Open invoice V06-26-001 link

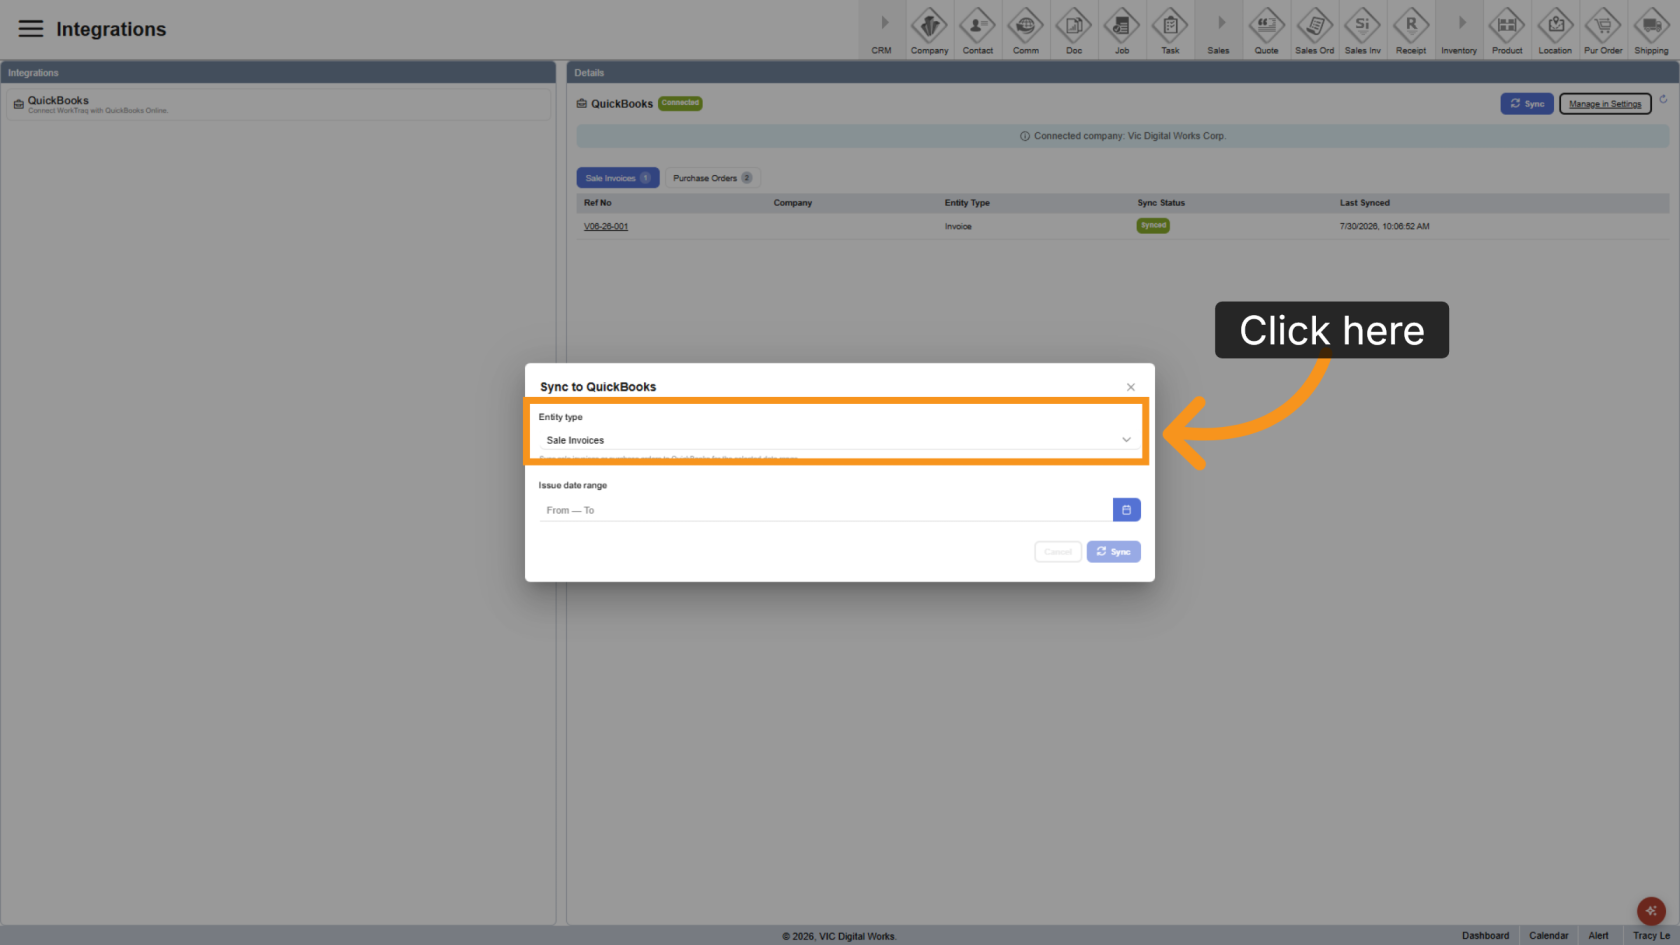click(606, 227)
